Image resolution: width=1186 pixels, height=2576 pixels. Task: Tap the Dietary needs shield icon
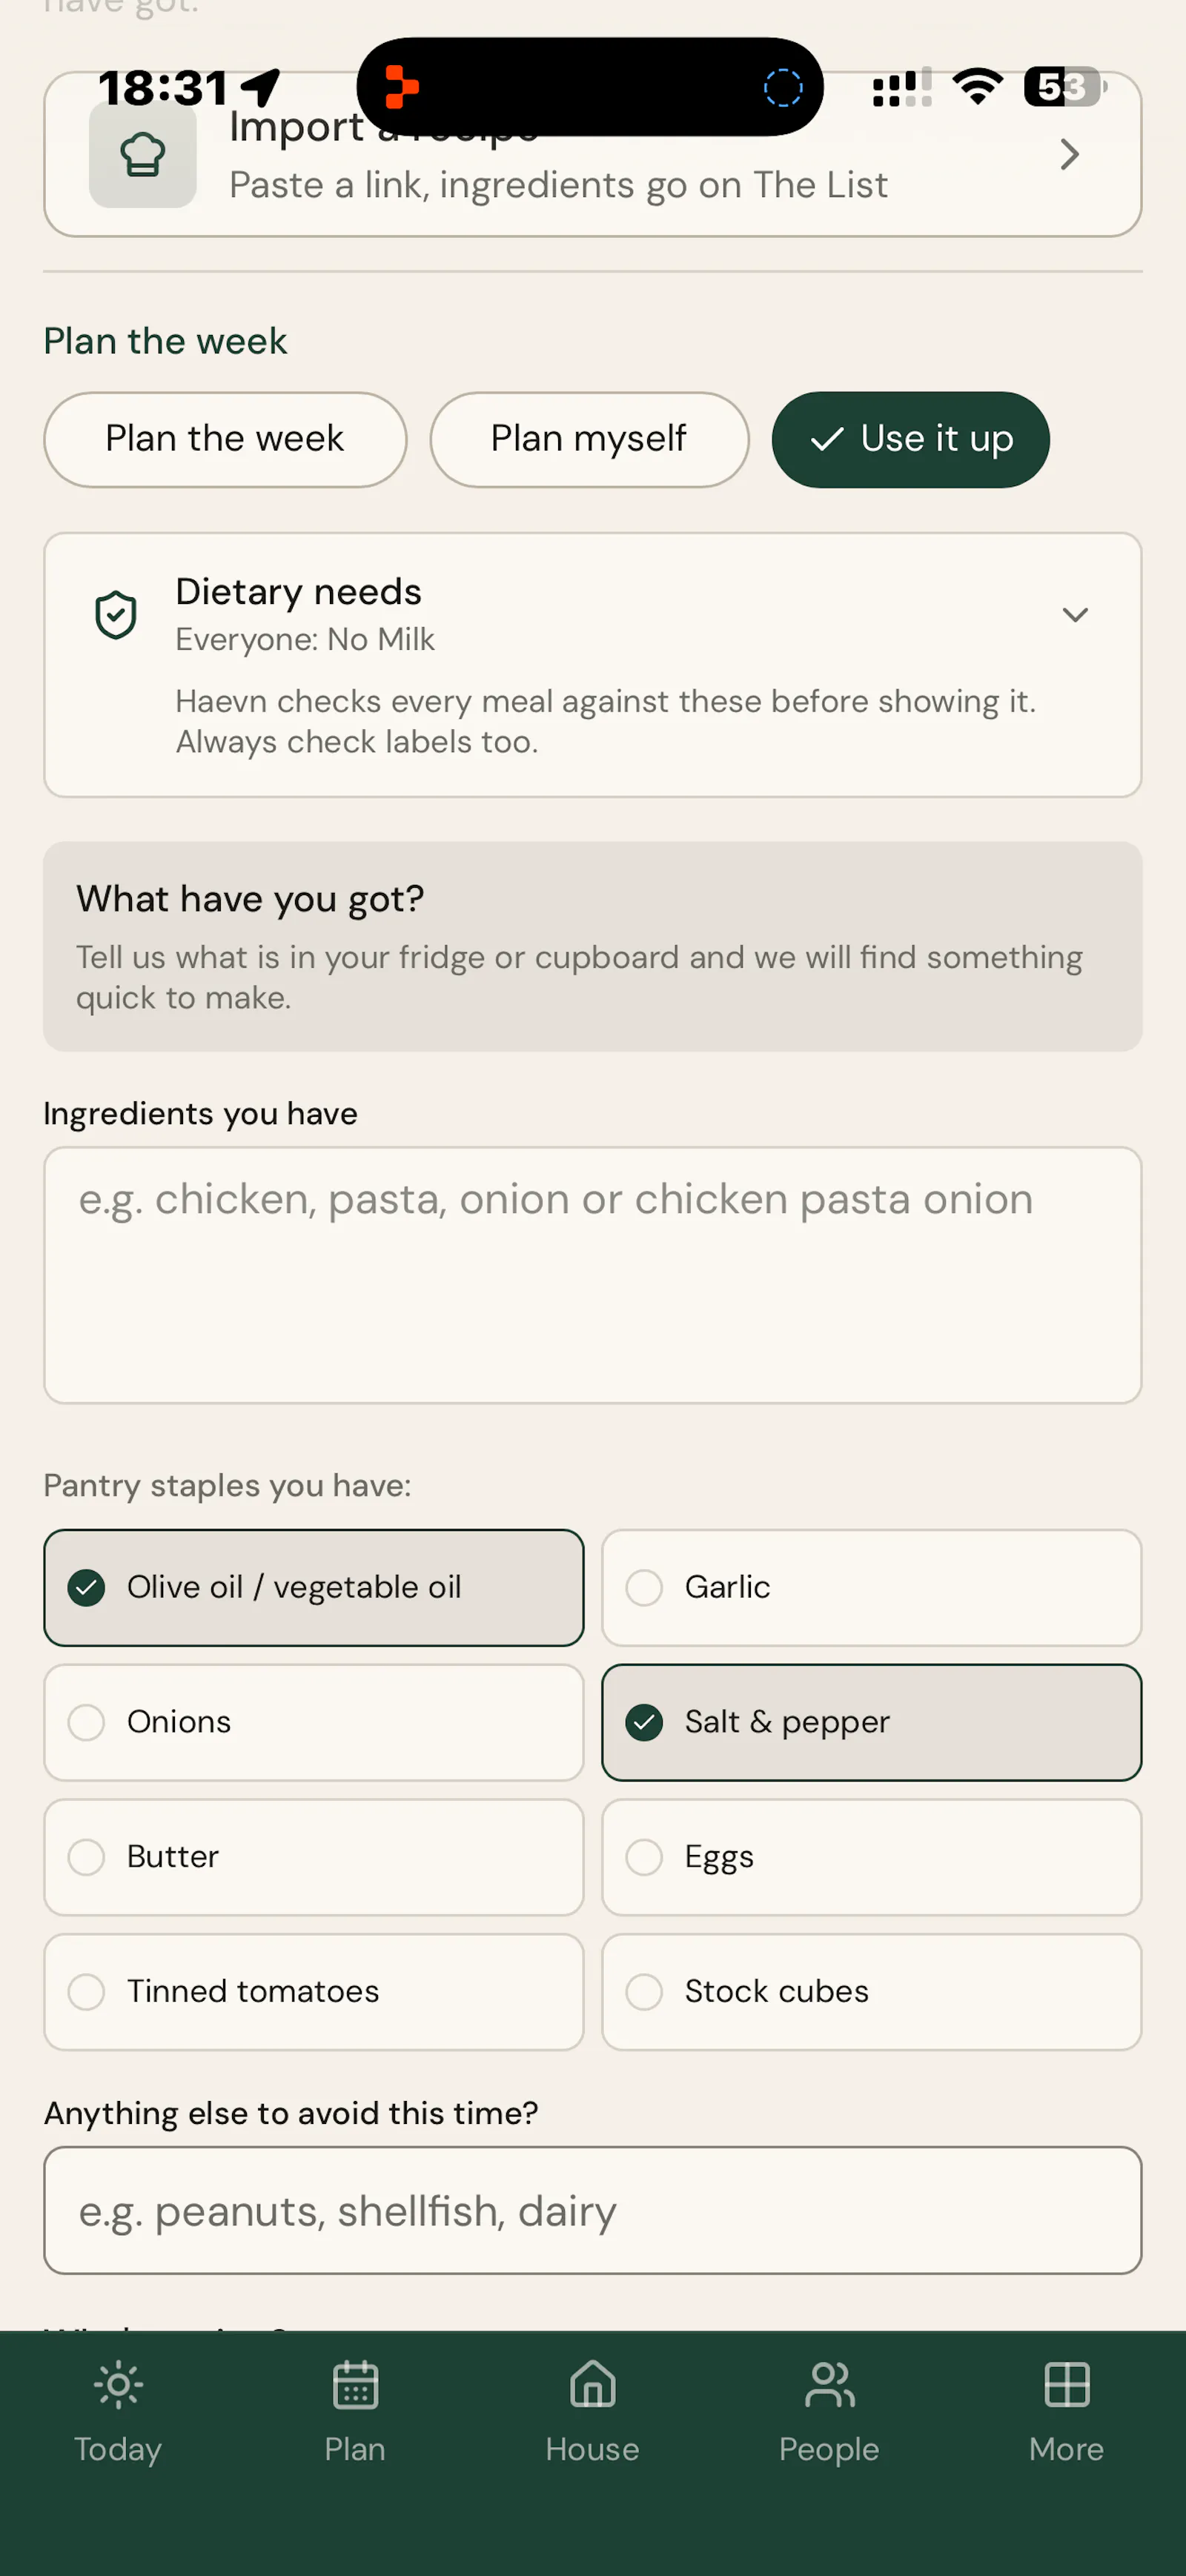[x=116, y=614]
